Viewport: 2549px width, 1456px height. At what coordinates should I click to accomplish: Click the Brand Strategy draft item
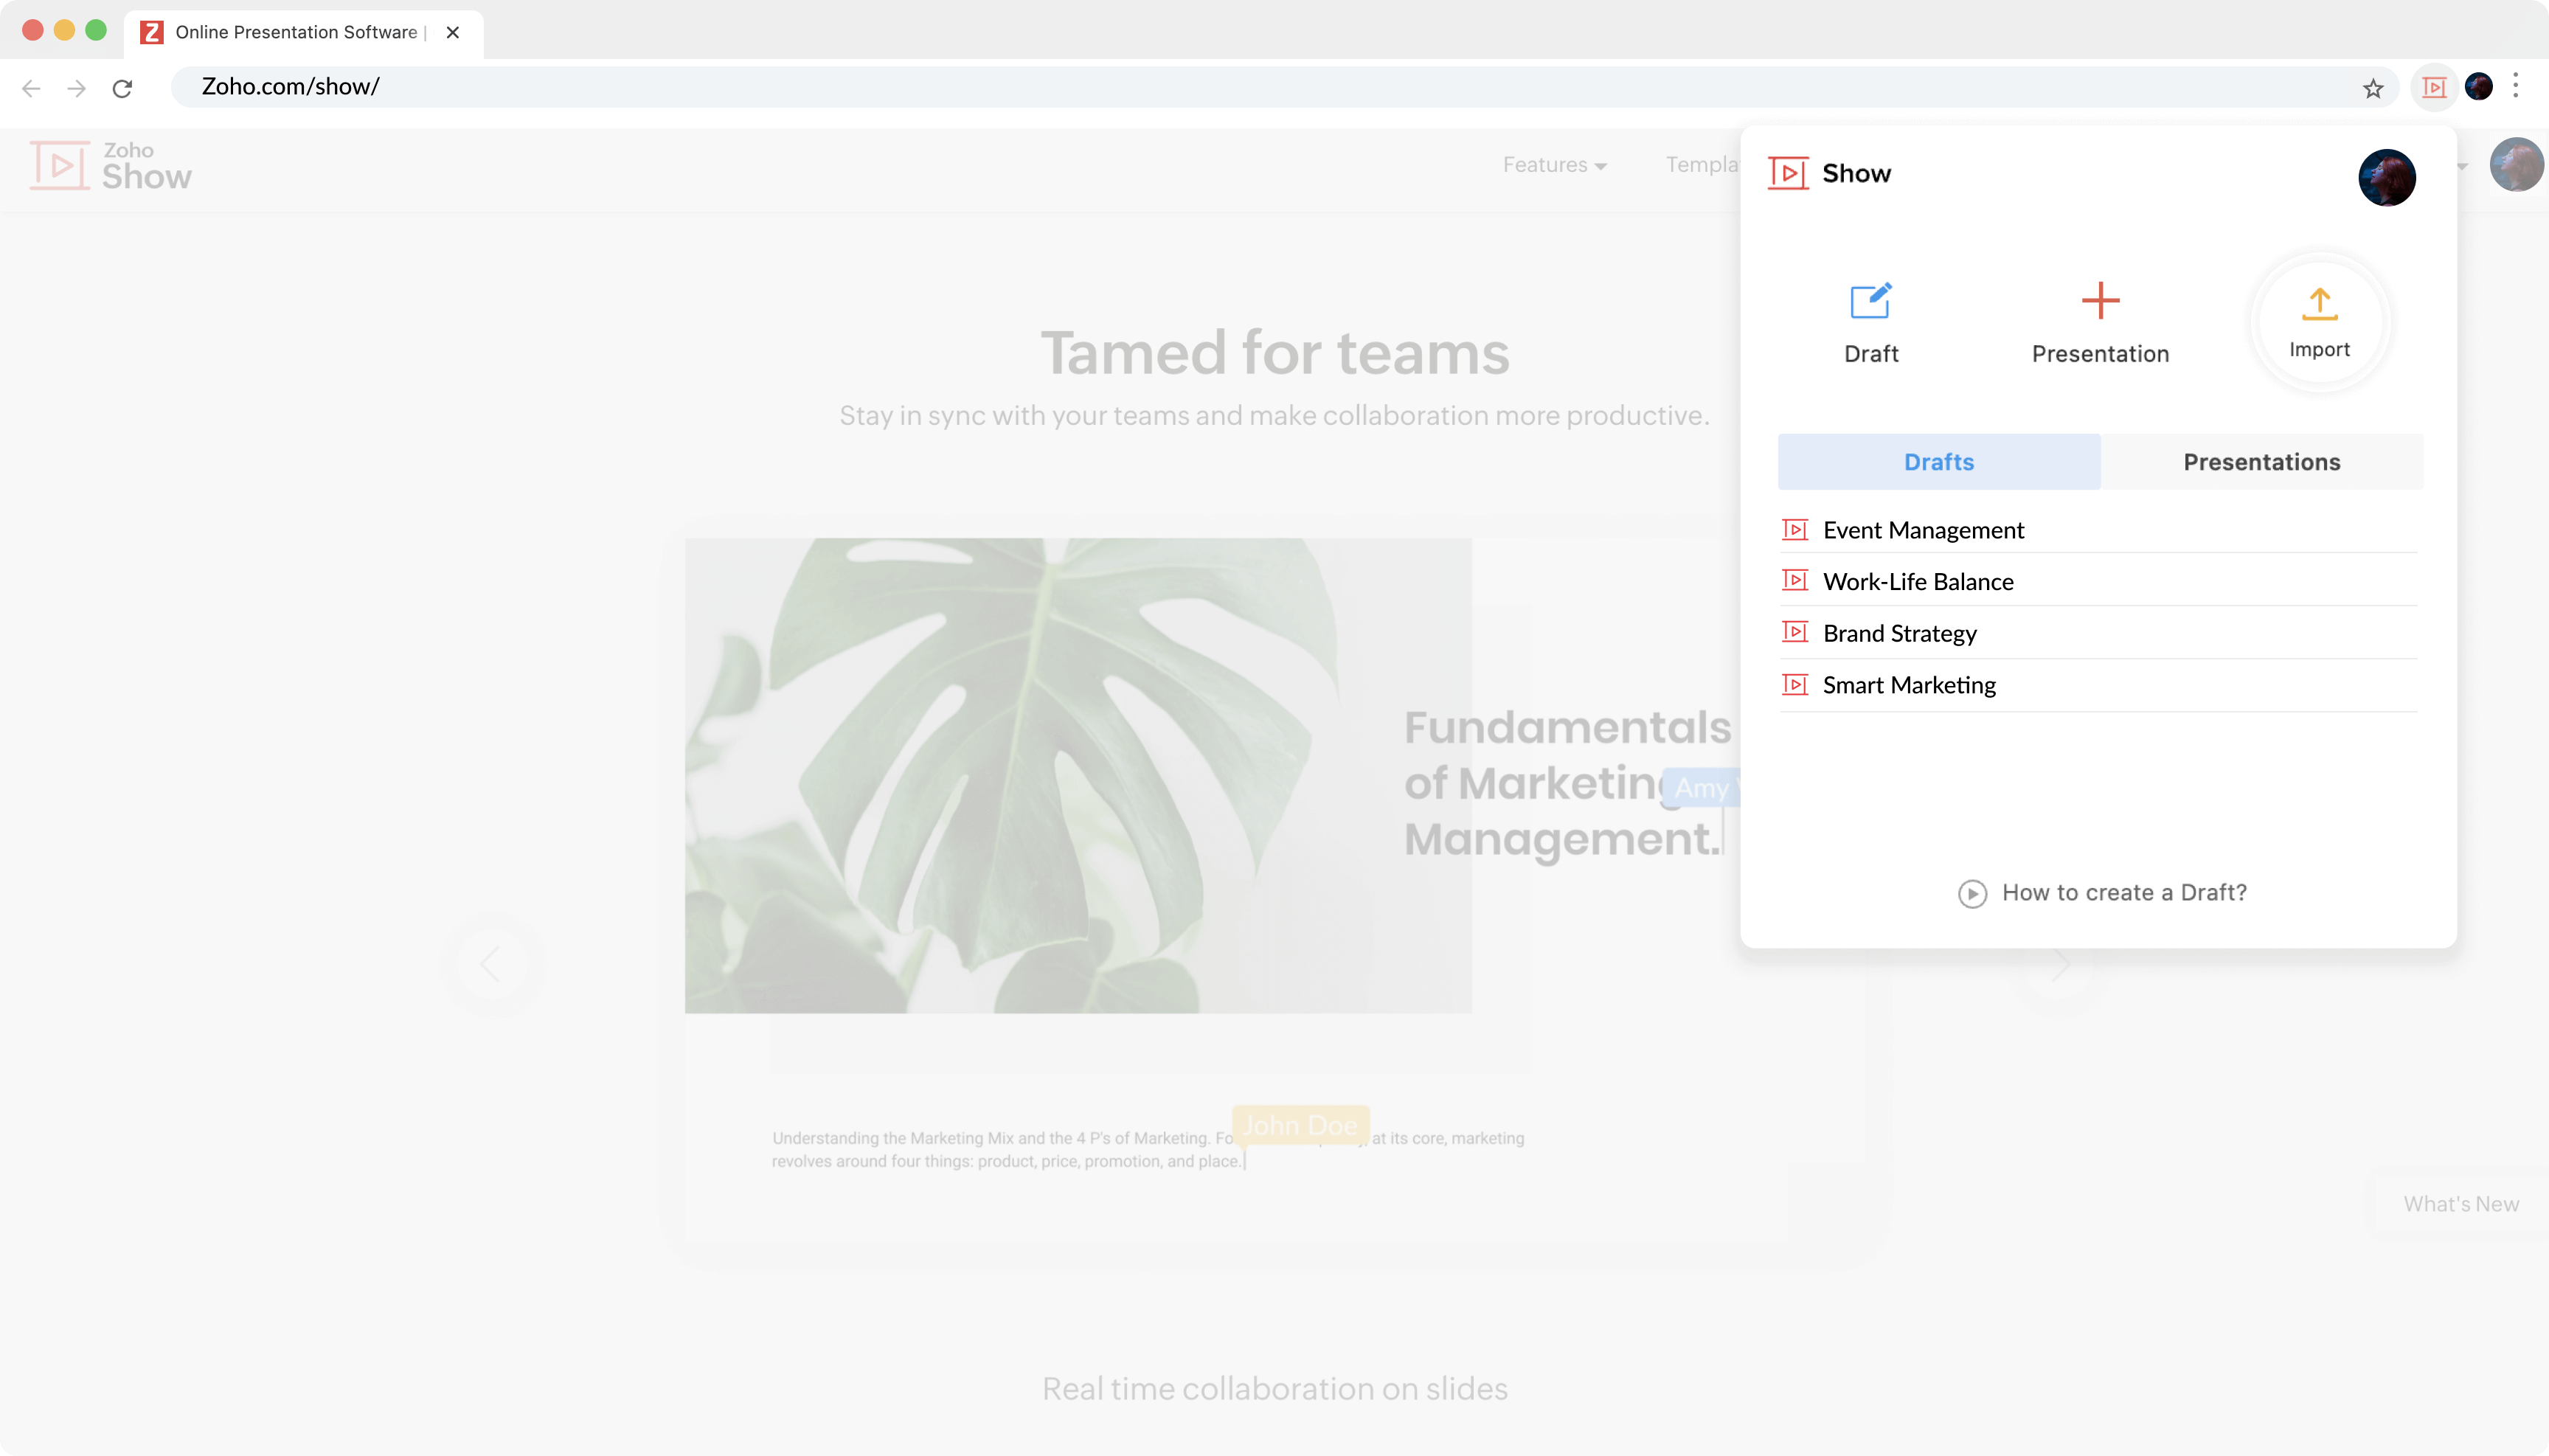coord(1899,632)
